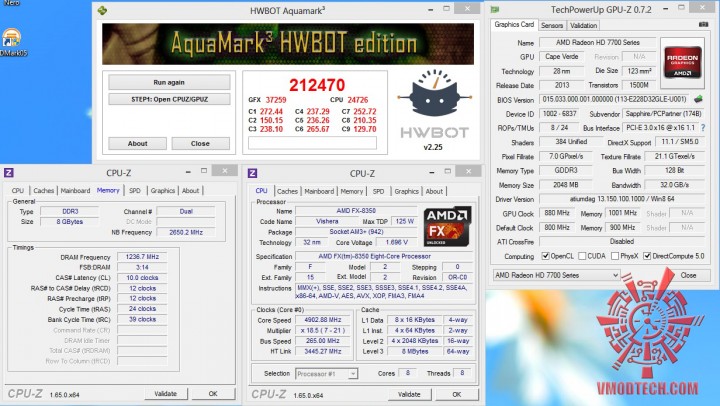720x406 pixels.
Task: Click the Close button in GPU-Z
Action: coord(688,275)
